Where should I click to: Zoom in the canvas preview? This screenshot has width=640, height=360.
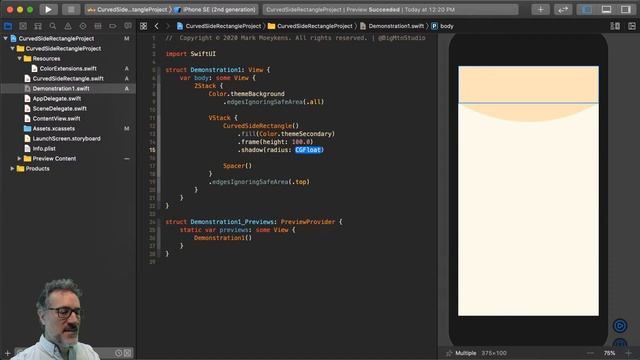pos(629,353)
